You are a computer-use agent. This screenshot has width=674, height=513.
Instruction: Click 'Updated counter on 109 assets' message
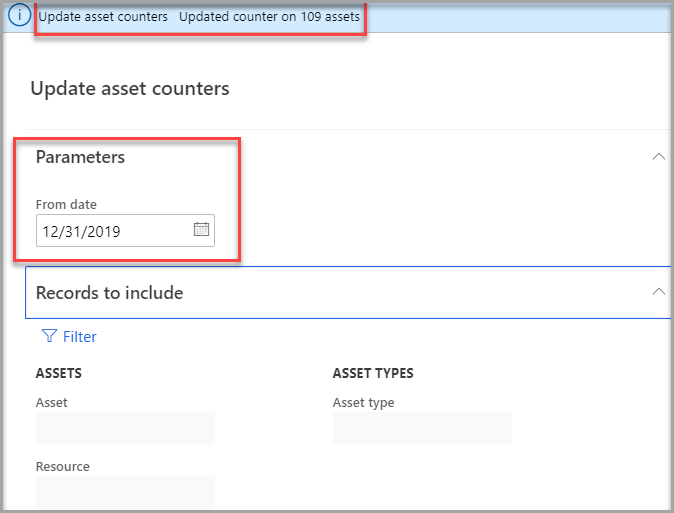(270, 16)
